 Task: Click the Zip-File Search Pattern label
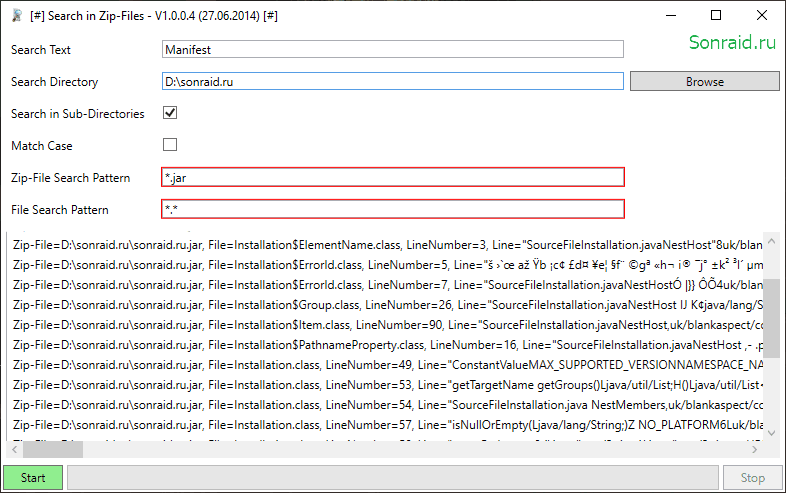[x=70, y=178]
